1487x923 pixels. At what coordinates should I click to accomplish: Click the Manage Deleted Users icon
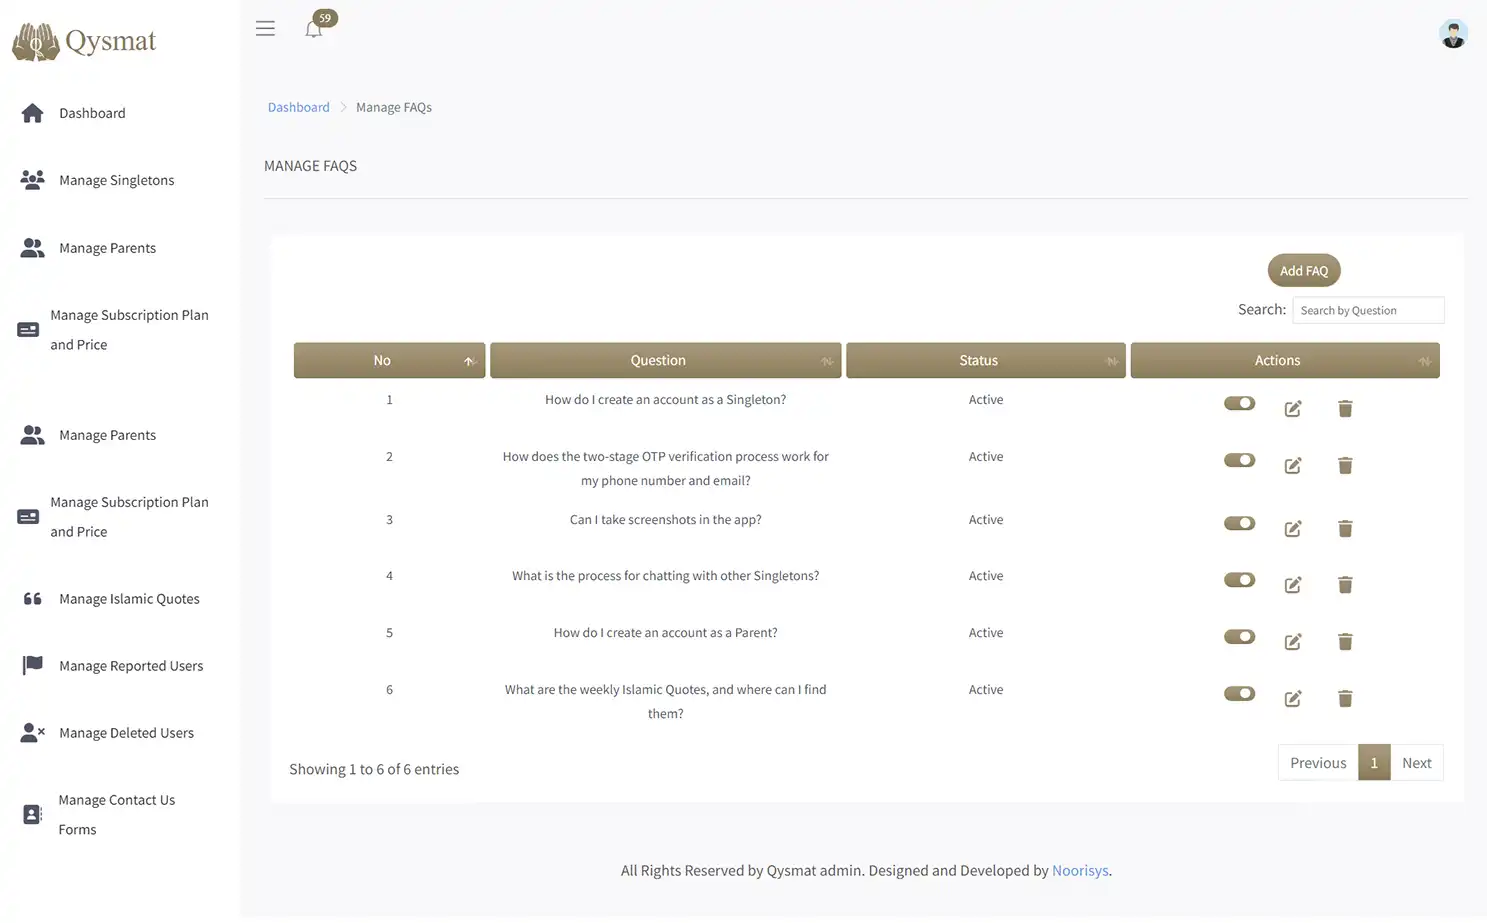point(31,730)
